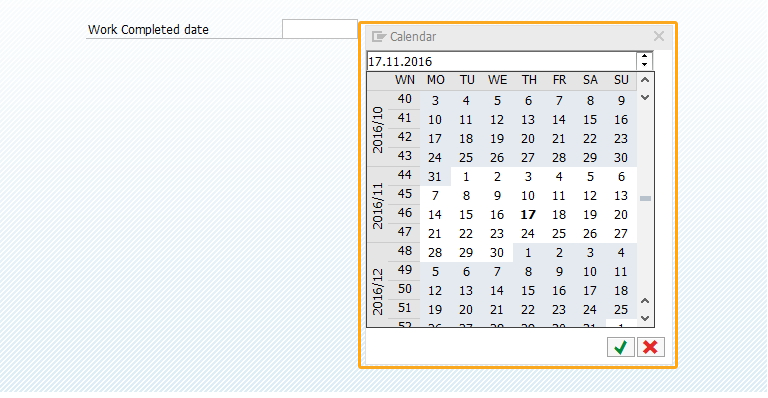Open the Calendar window menu icon
Image resolution: width=768 pixels, height=398 pixels.
point(379,37)
